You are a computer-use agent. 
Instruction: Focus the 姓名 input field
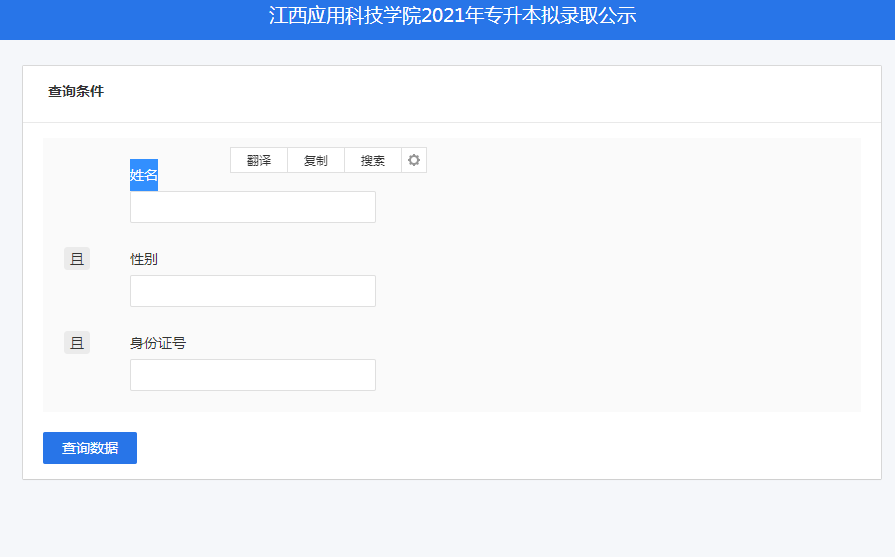pos(253,207)
